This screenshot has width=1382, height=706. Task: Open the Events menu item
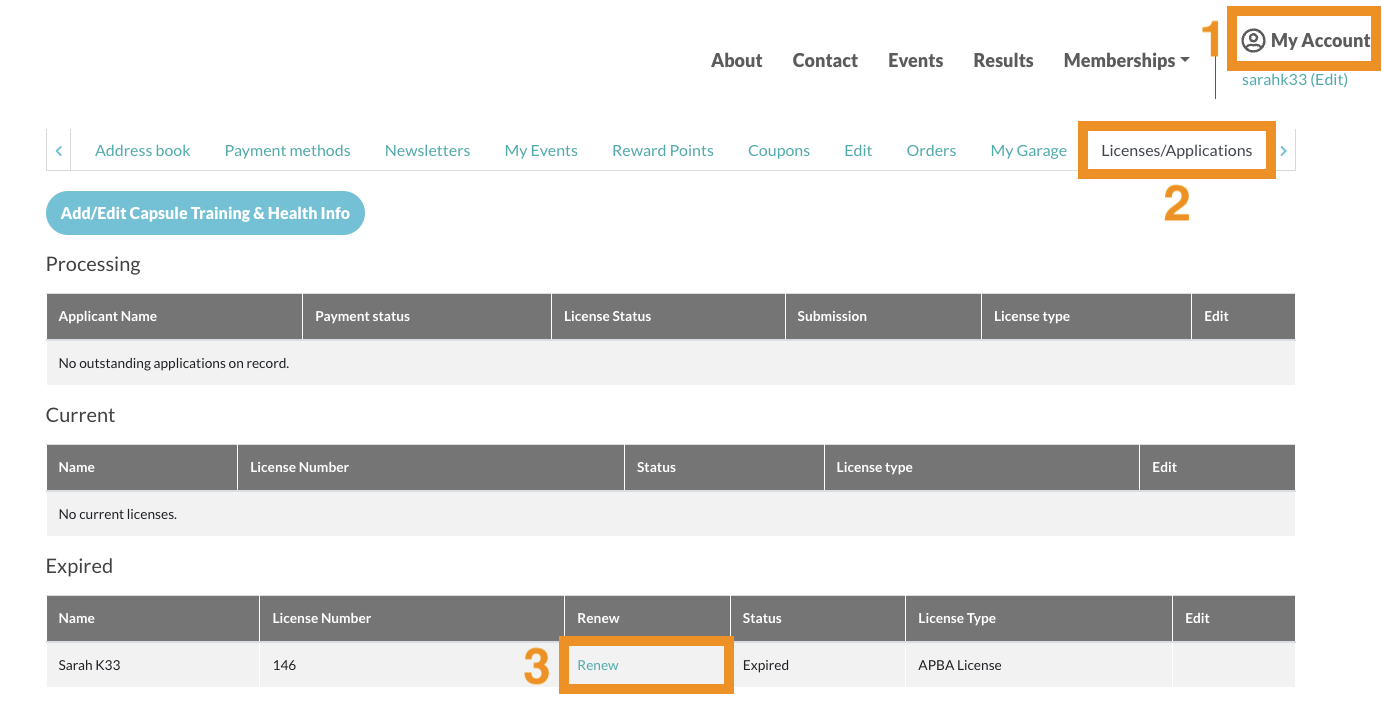click(915, 61)
